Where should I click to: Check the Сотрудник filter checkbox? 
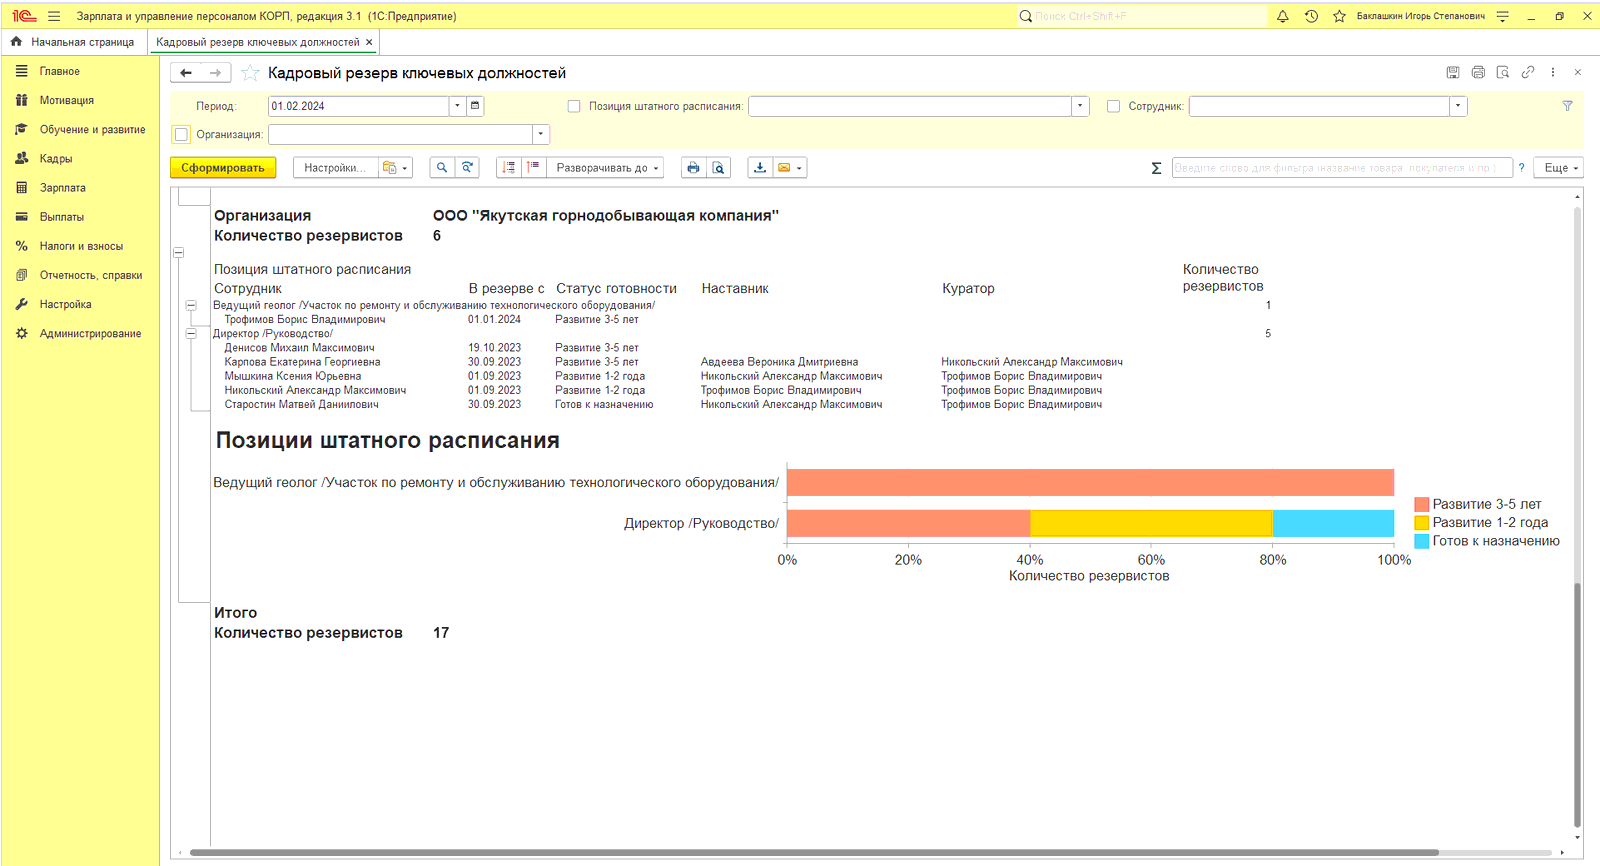pos(1113,106)
